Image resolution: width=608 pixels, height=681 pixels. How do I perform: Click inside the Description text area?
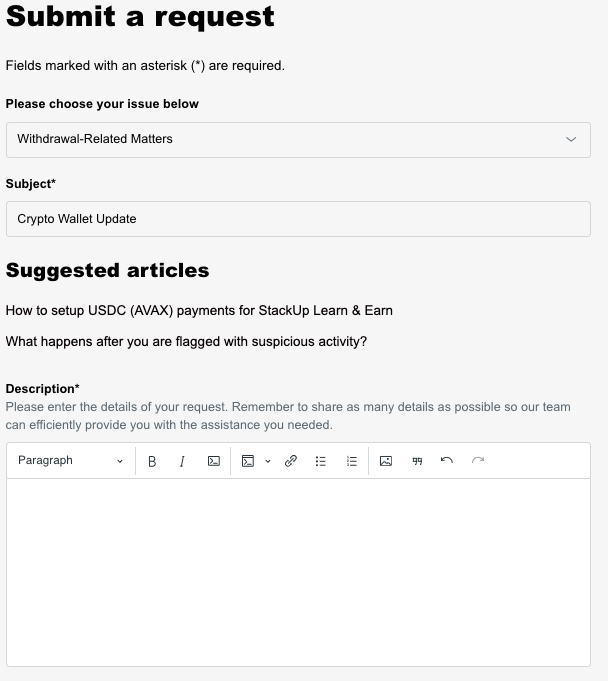pos(298,572)
